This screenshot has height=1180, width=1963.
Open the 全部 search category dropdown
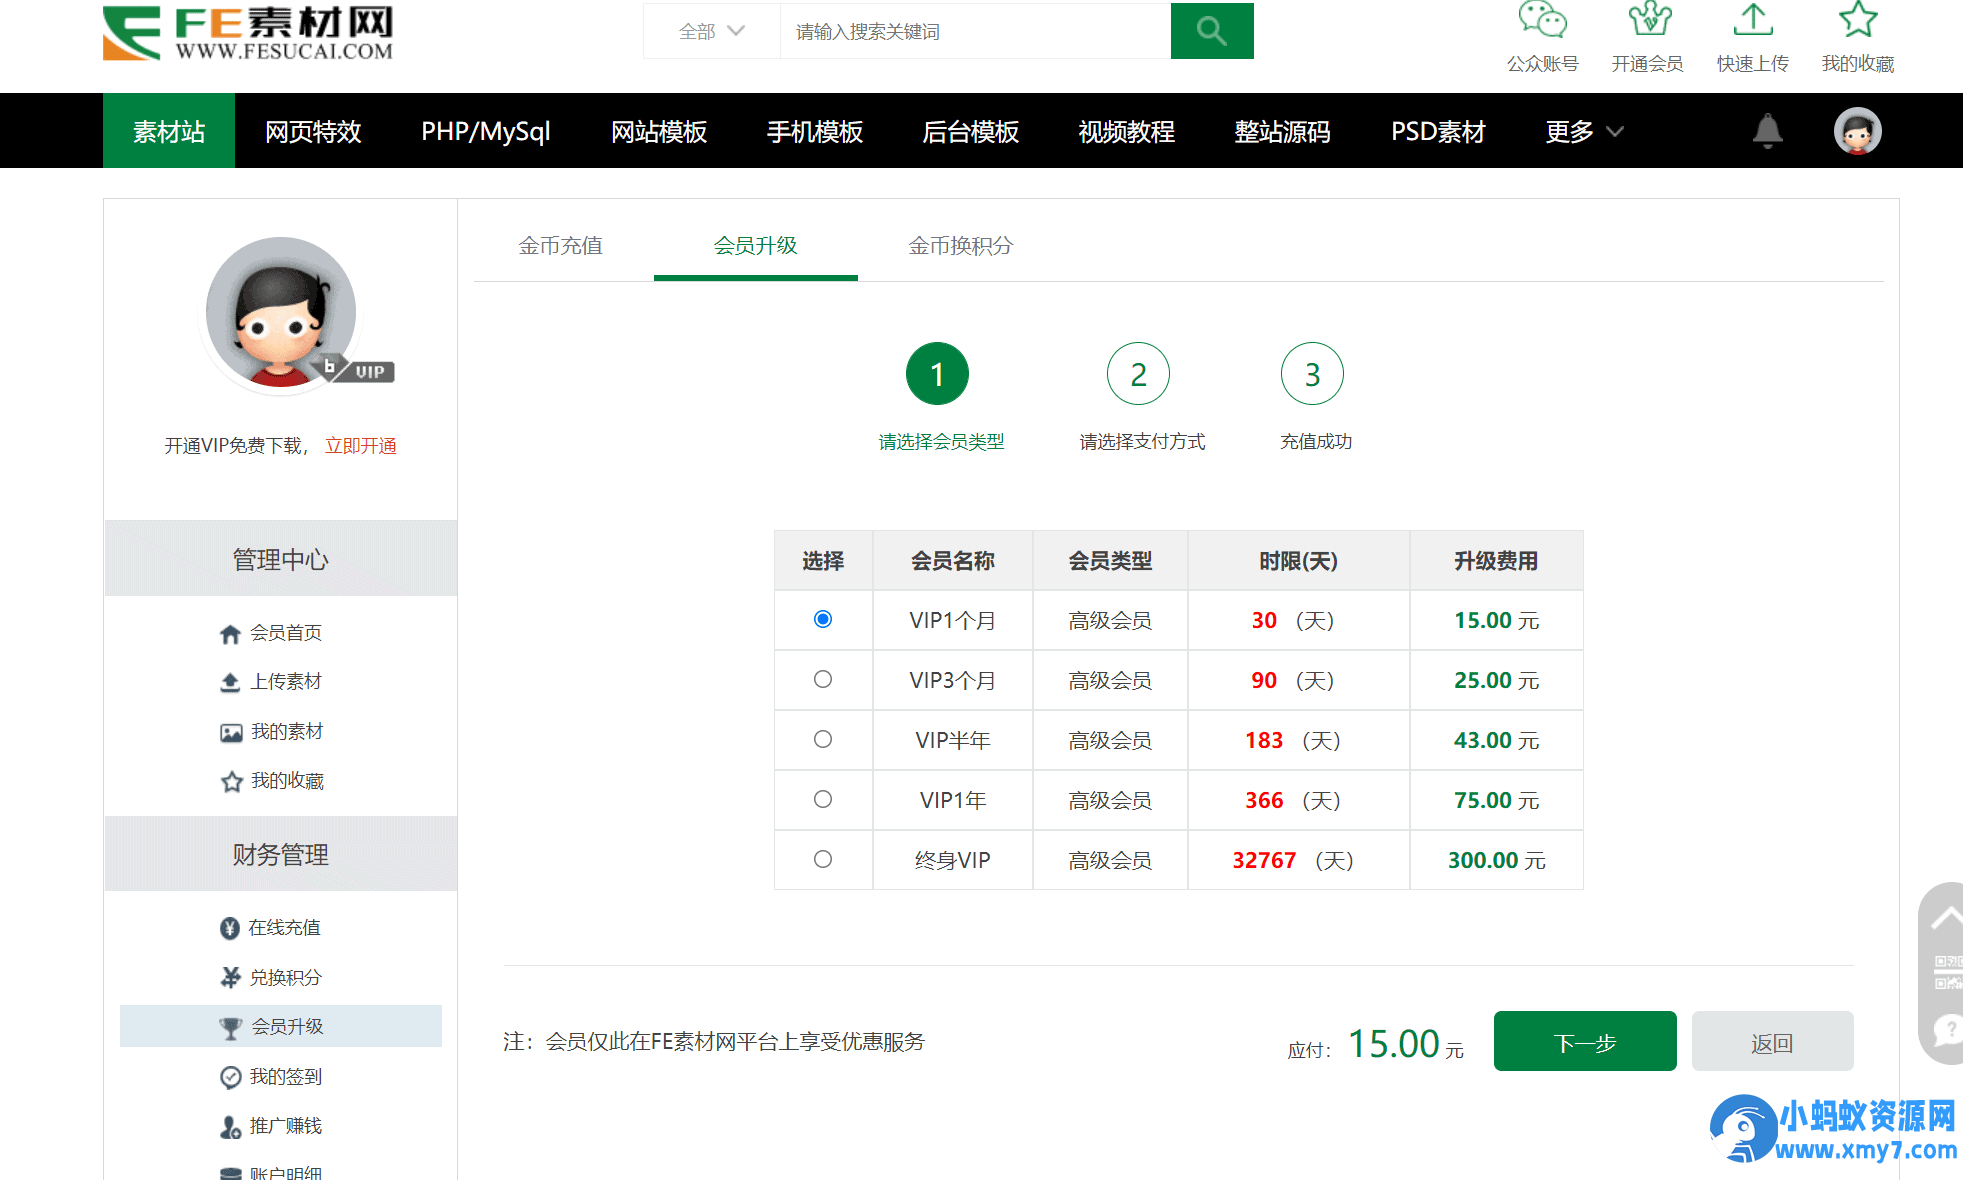711,31
